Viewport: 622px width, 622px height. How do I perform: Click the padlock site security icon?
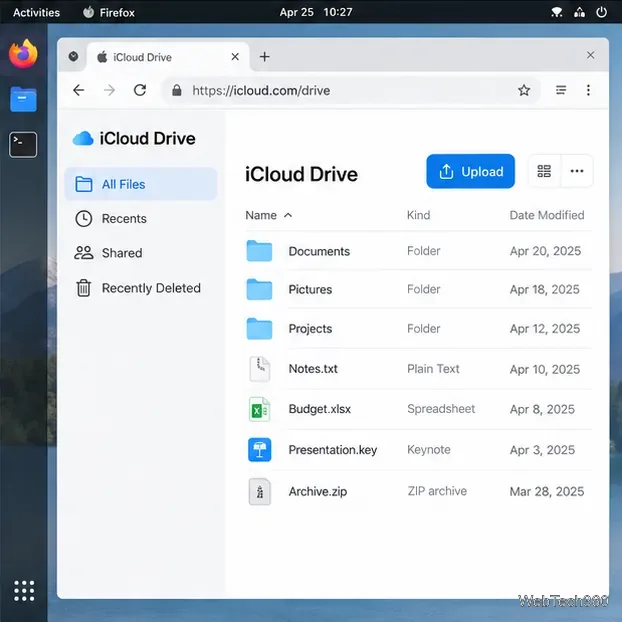pyautogui.click(x=177, y=90)
